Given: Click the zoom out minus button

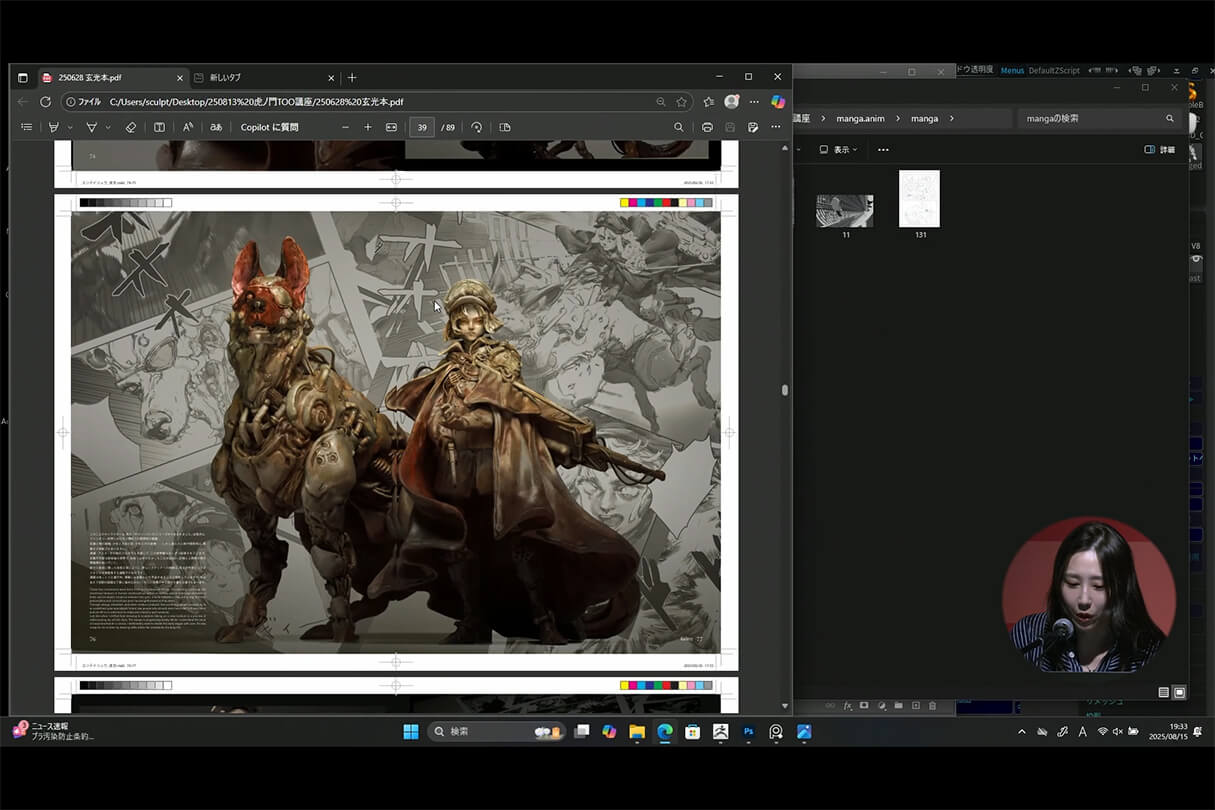Looking at the screenshot, I should pos(345,127).
